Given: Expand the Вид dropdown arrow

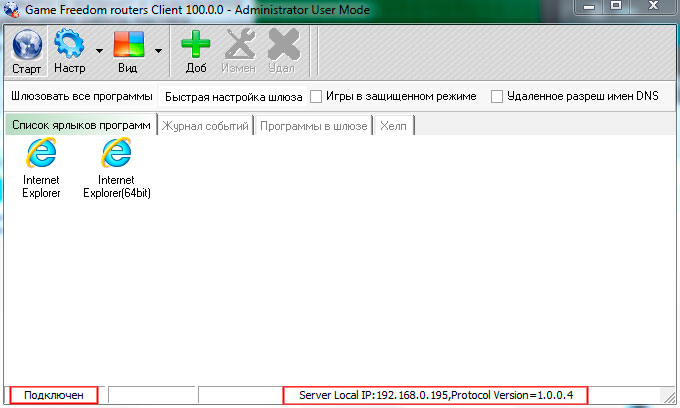Looking at the screenshot, I should [x=158, y=51].
